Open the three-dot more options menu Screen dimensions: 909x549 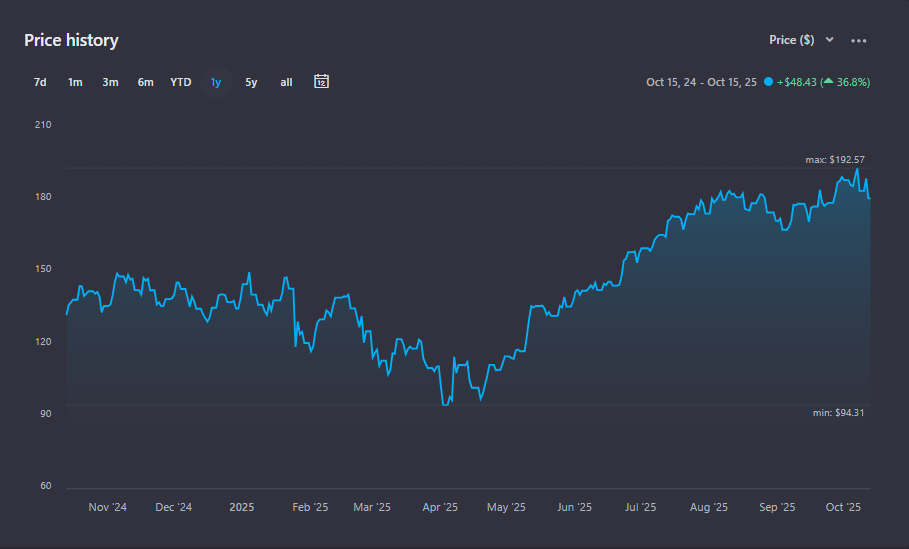click(858, 41)
